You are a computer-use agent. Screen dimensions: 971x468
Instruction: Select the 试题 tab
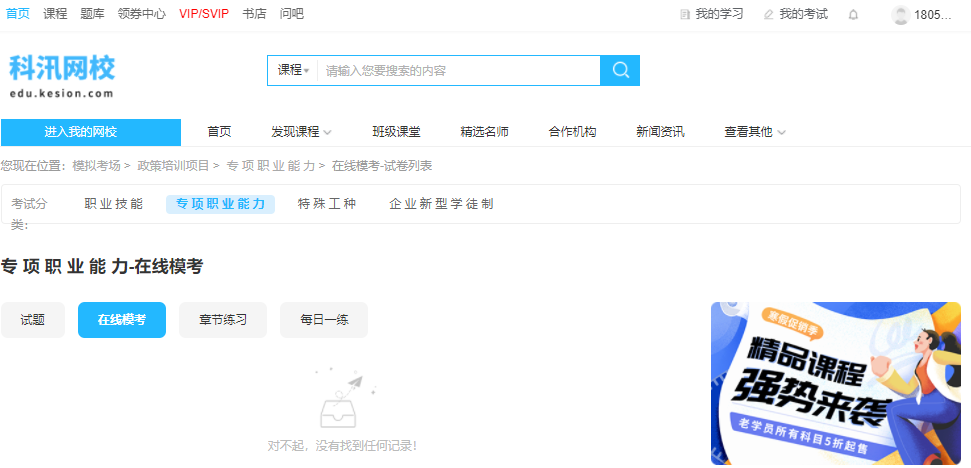33,320
